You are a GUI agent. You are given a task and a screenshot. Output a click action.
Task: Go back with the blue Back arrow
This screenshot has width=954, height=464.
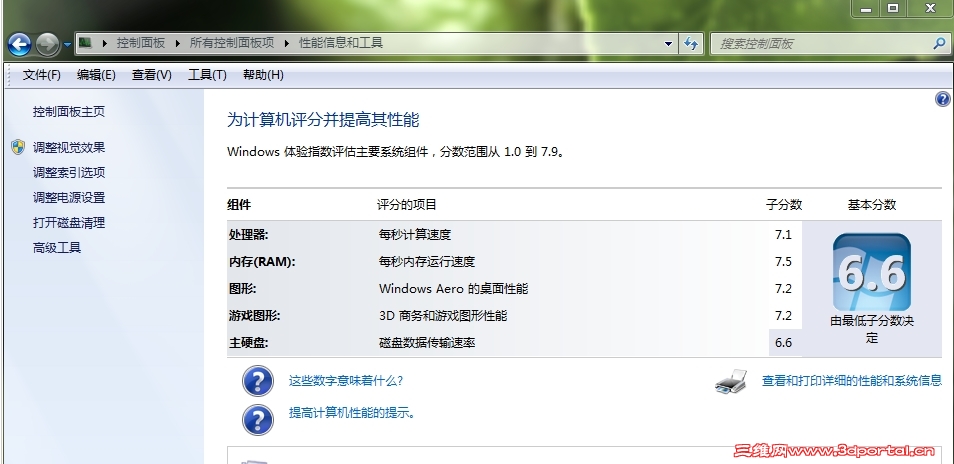pyautogui.click(x=19, y=44)
